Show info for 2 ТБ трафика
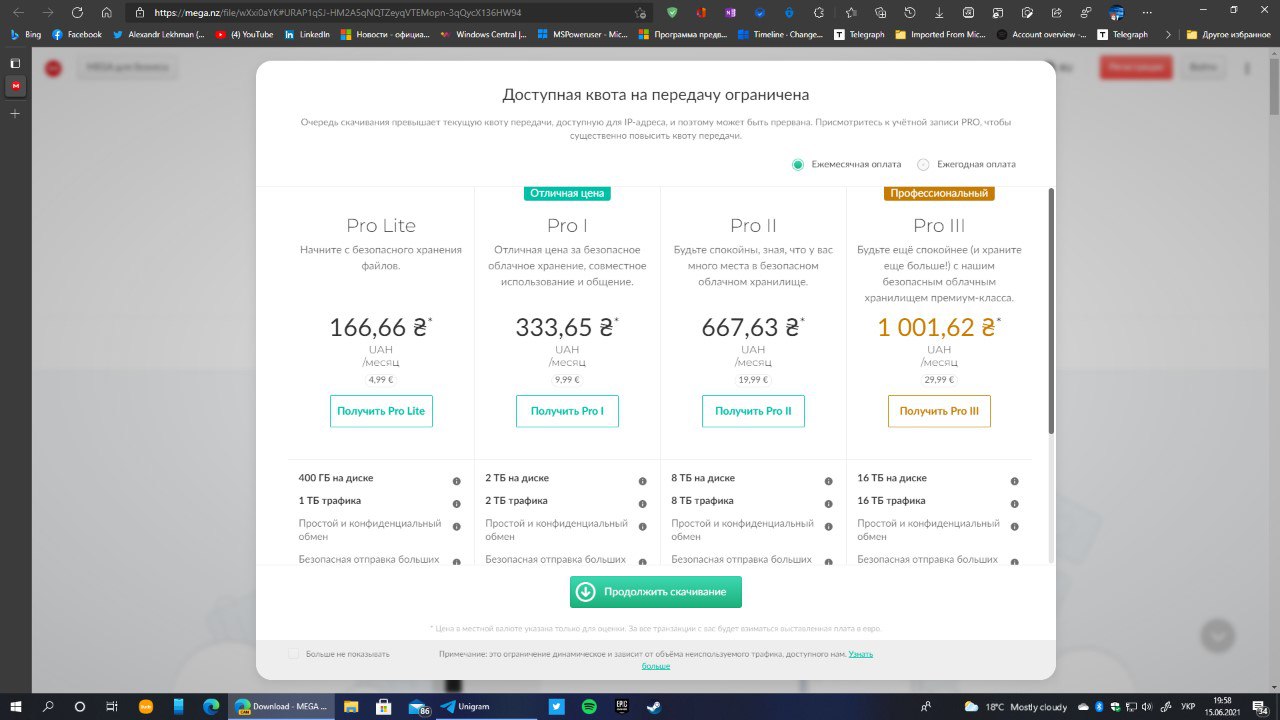The height and width of the screenshot is (720, 1280). coord(642,504)
